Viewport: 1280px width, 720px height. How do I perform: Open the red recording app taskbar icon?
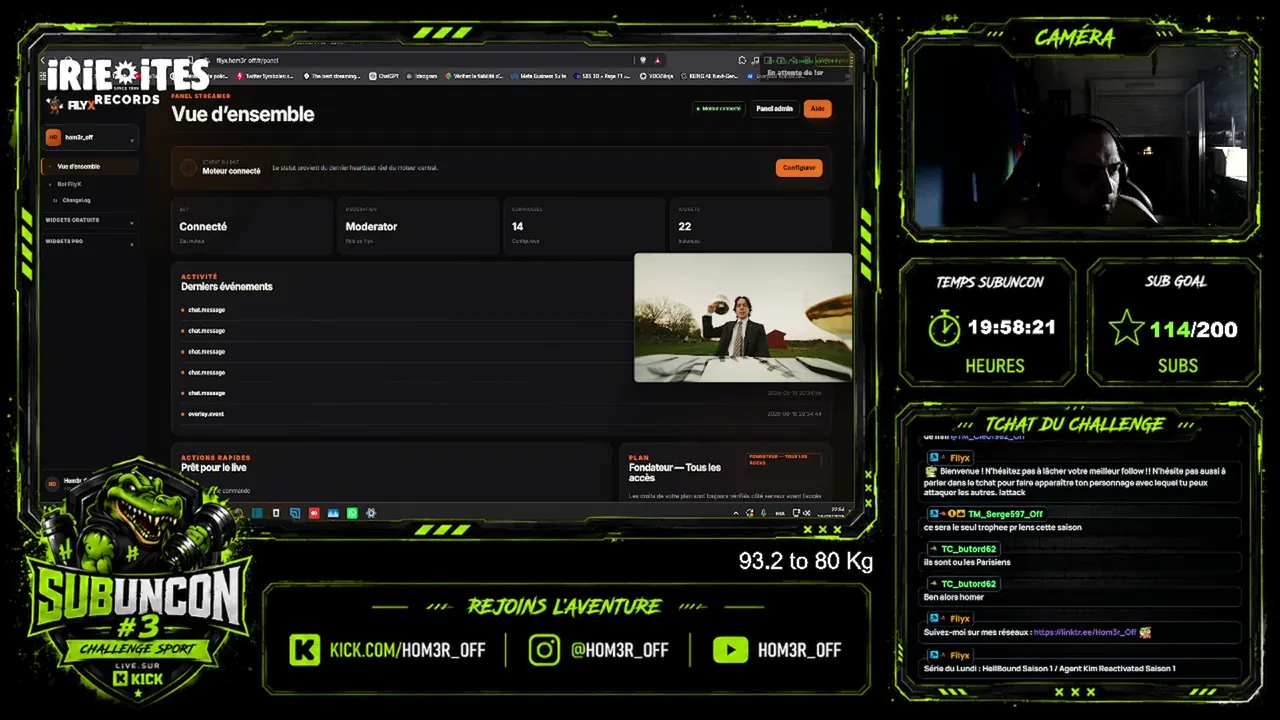(x=314, y=513)
